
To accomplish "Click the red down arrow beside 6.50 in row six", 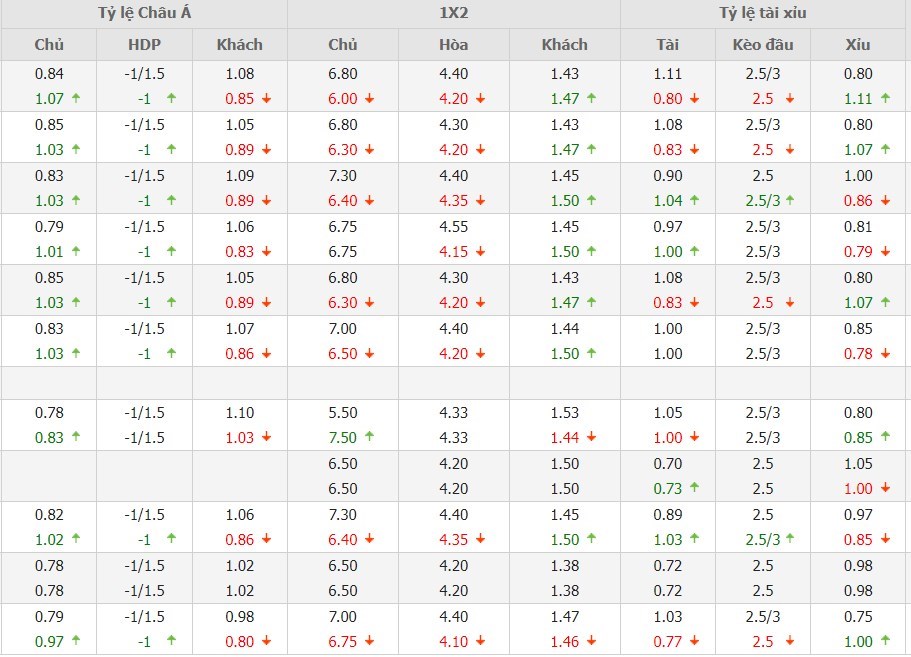I will coord(370,353).
